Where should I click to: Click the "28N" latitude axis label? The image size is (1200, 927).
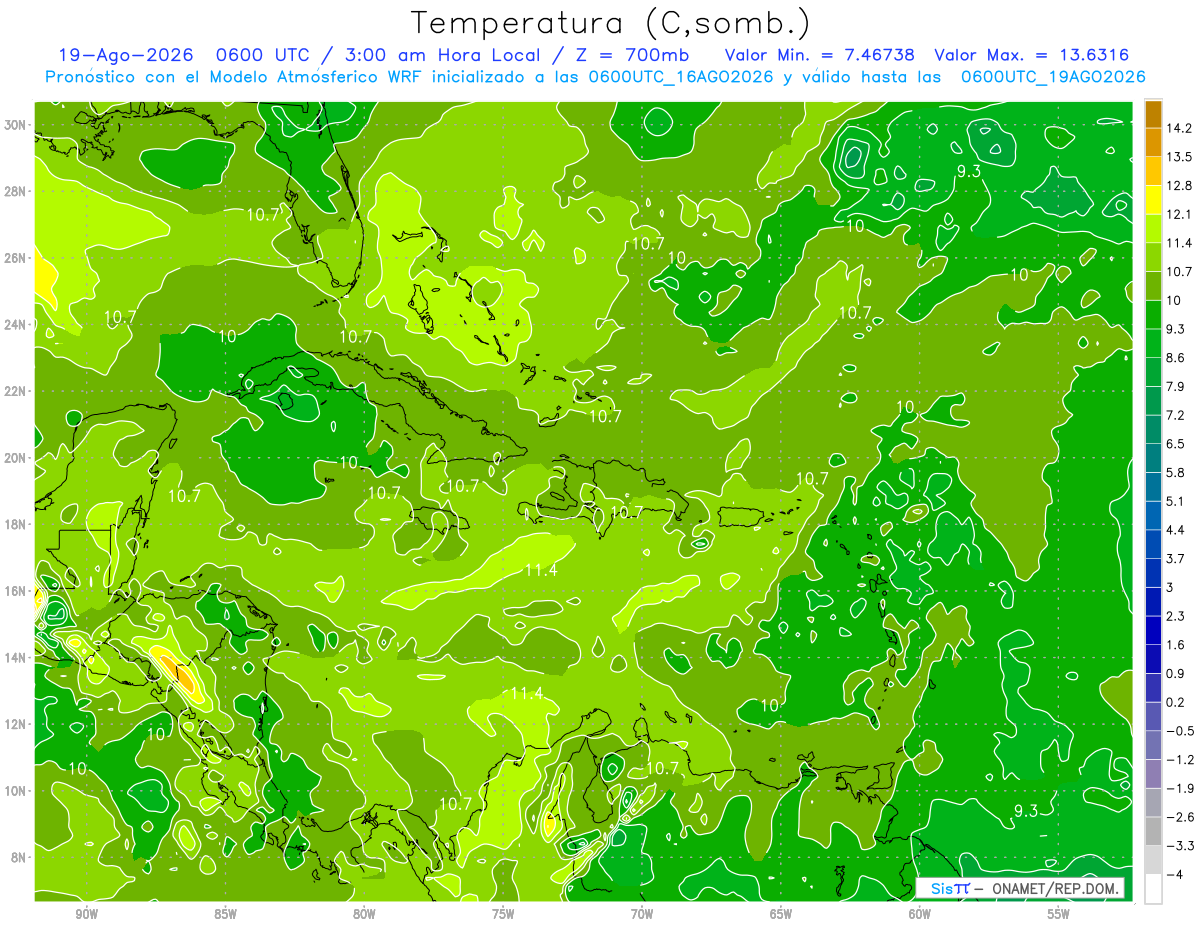17,191
